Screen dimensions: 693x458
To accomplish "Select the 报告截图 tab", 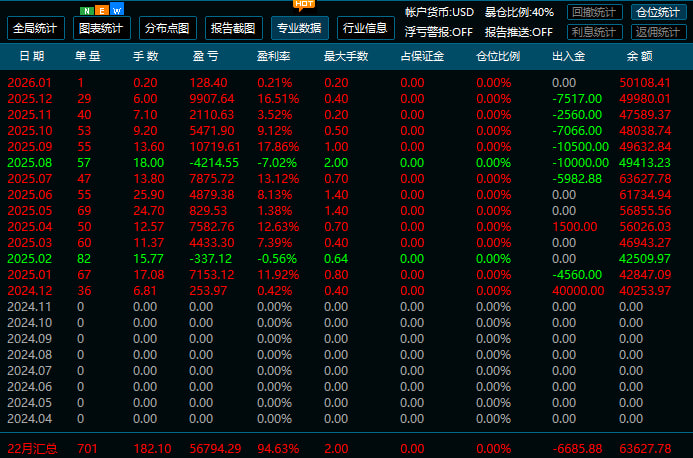I will (x=234, y=28).
